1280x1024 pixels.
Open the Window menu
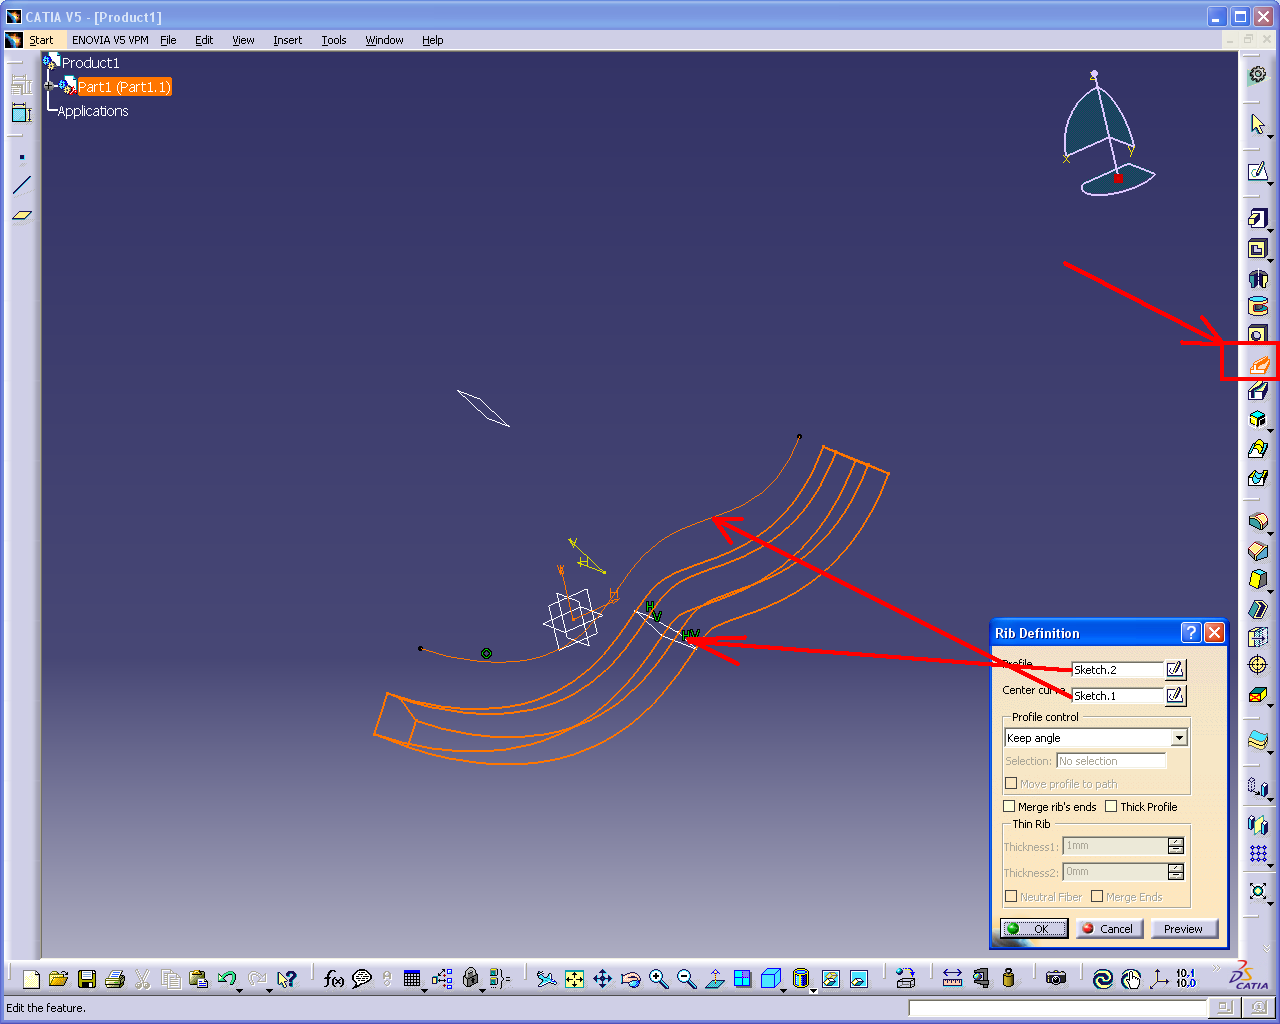click(x=384, y=40)
